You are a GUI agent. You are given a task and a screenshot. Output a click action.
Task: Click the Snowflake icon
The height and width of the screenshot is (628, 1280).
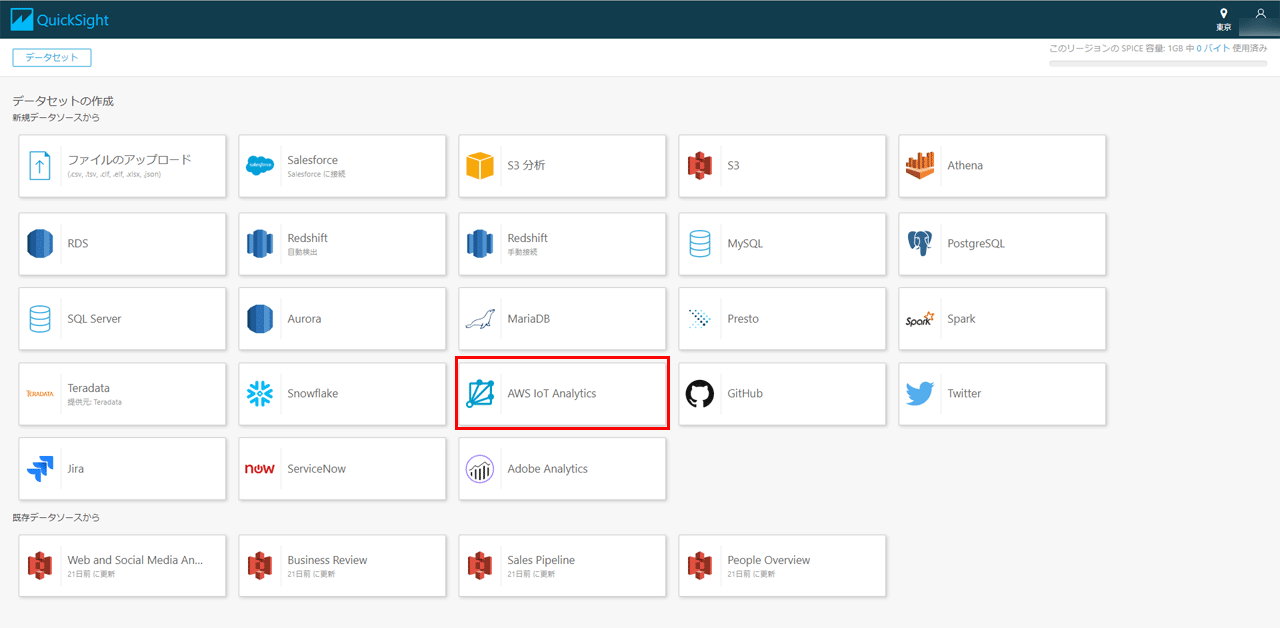pos(259,394)
